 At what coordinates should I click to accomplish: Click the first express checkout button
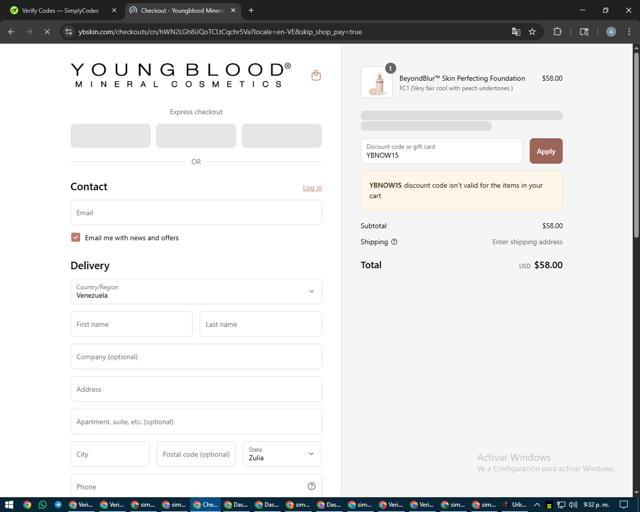[111, 136]
